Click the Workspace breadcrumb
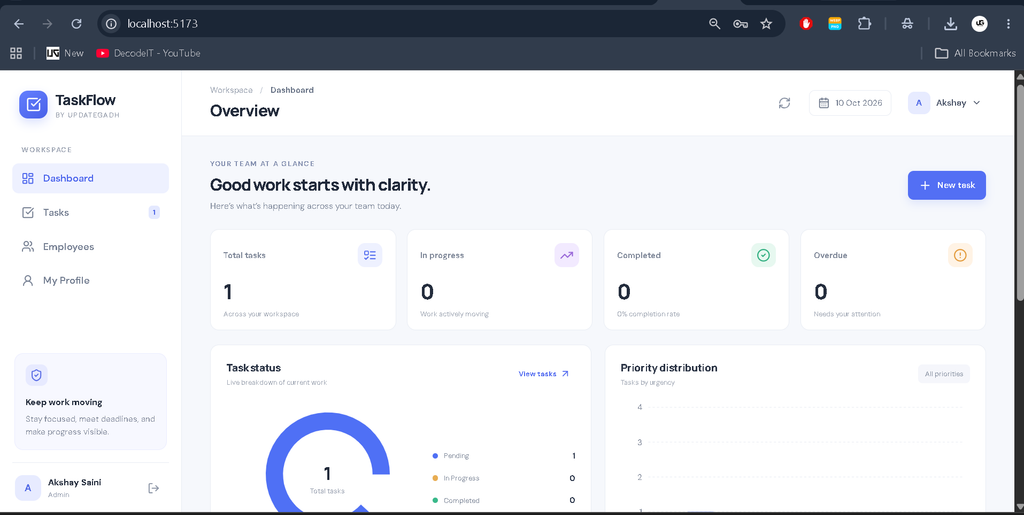The height and width of the screenshot is (515, 1024). pos(231,90)
